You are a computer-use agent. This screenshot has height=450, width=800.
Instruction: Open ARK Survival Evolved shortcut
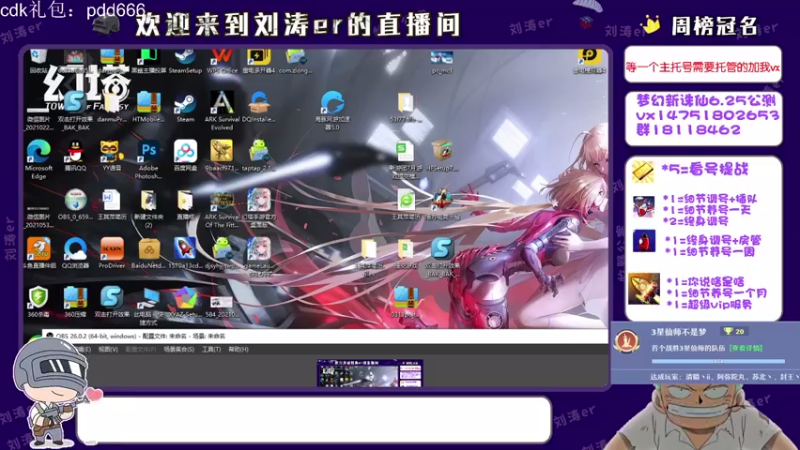tap(222, 110)
